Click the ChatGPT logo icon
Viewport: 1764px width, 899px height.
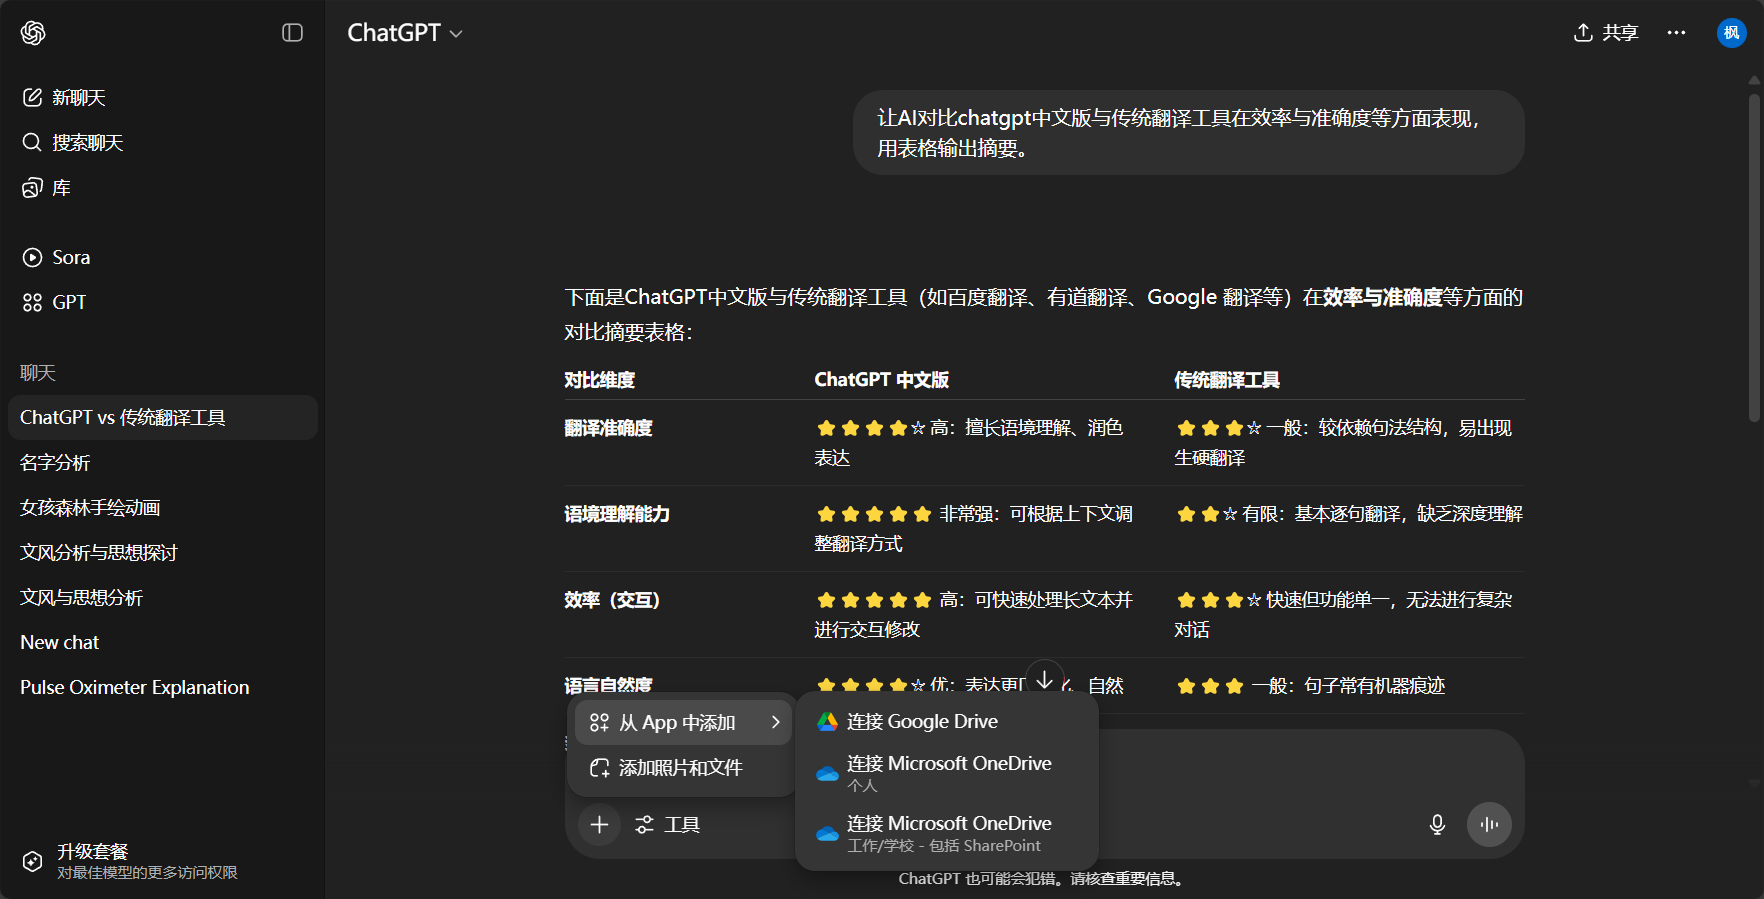coord(33,33)
